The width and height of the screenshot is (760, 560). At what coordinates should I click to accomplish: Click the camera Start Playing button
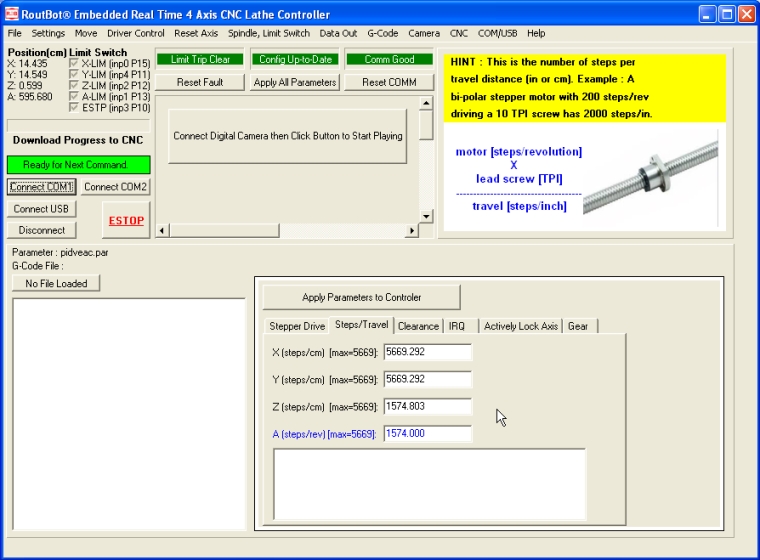(x=287, y=136)
